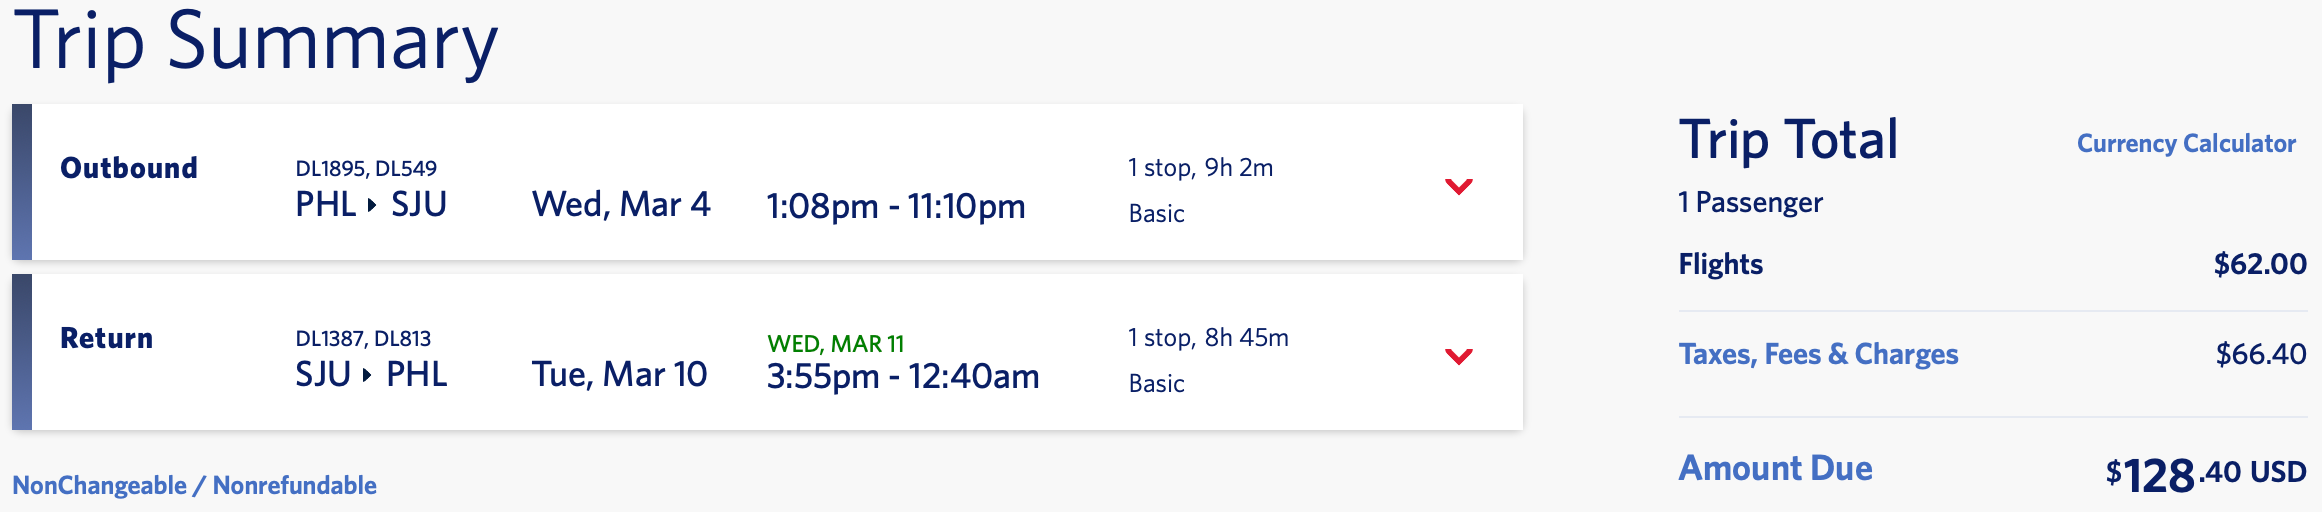Click the NonChangeable / Nonrefundable policy link
This screenshot has width=2322, height=512.
point(194,485)
